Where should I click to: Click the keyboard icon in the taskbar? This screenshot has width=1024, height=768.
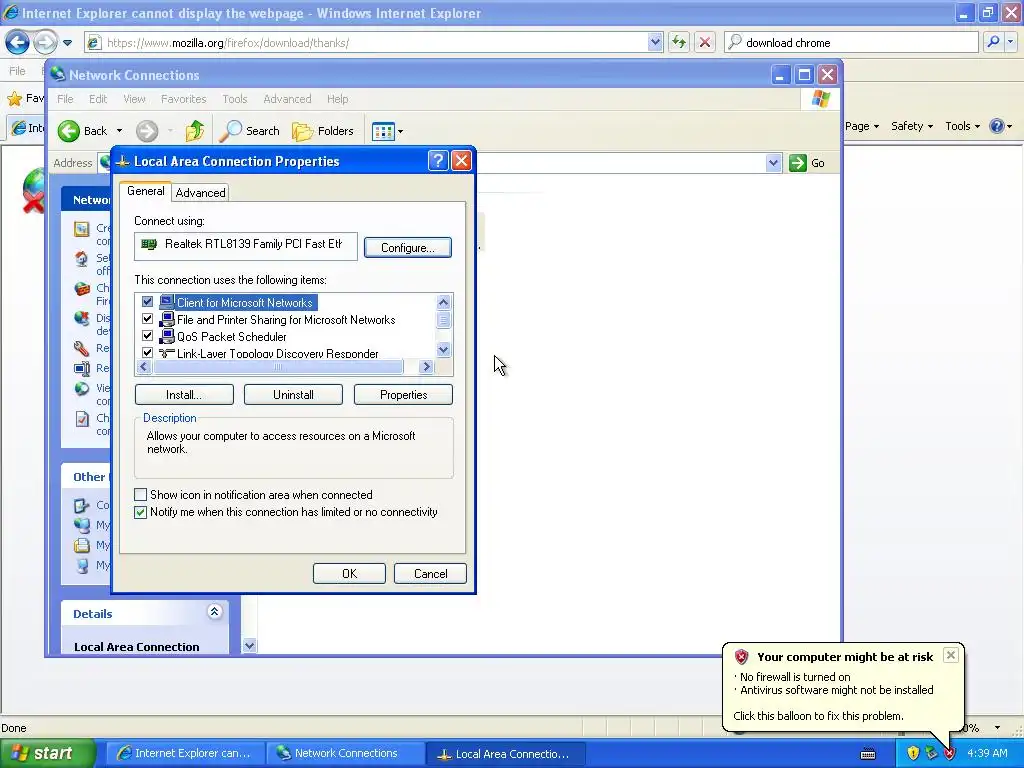coord(868,754)
